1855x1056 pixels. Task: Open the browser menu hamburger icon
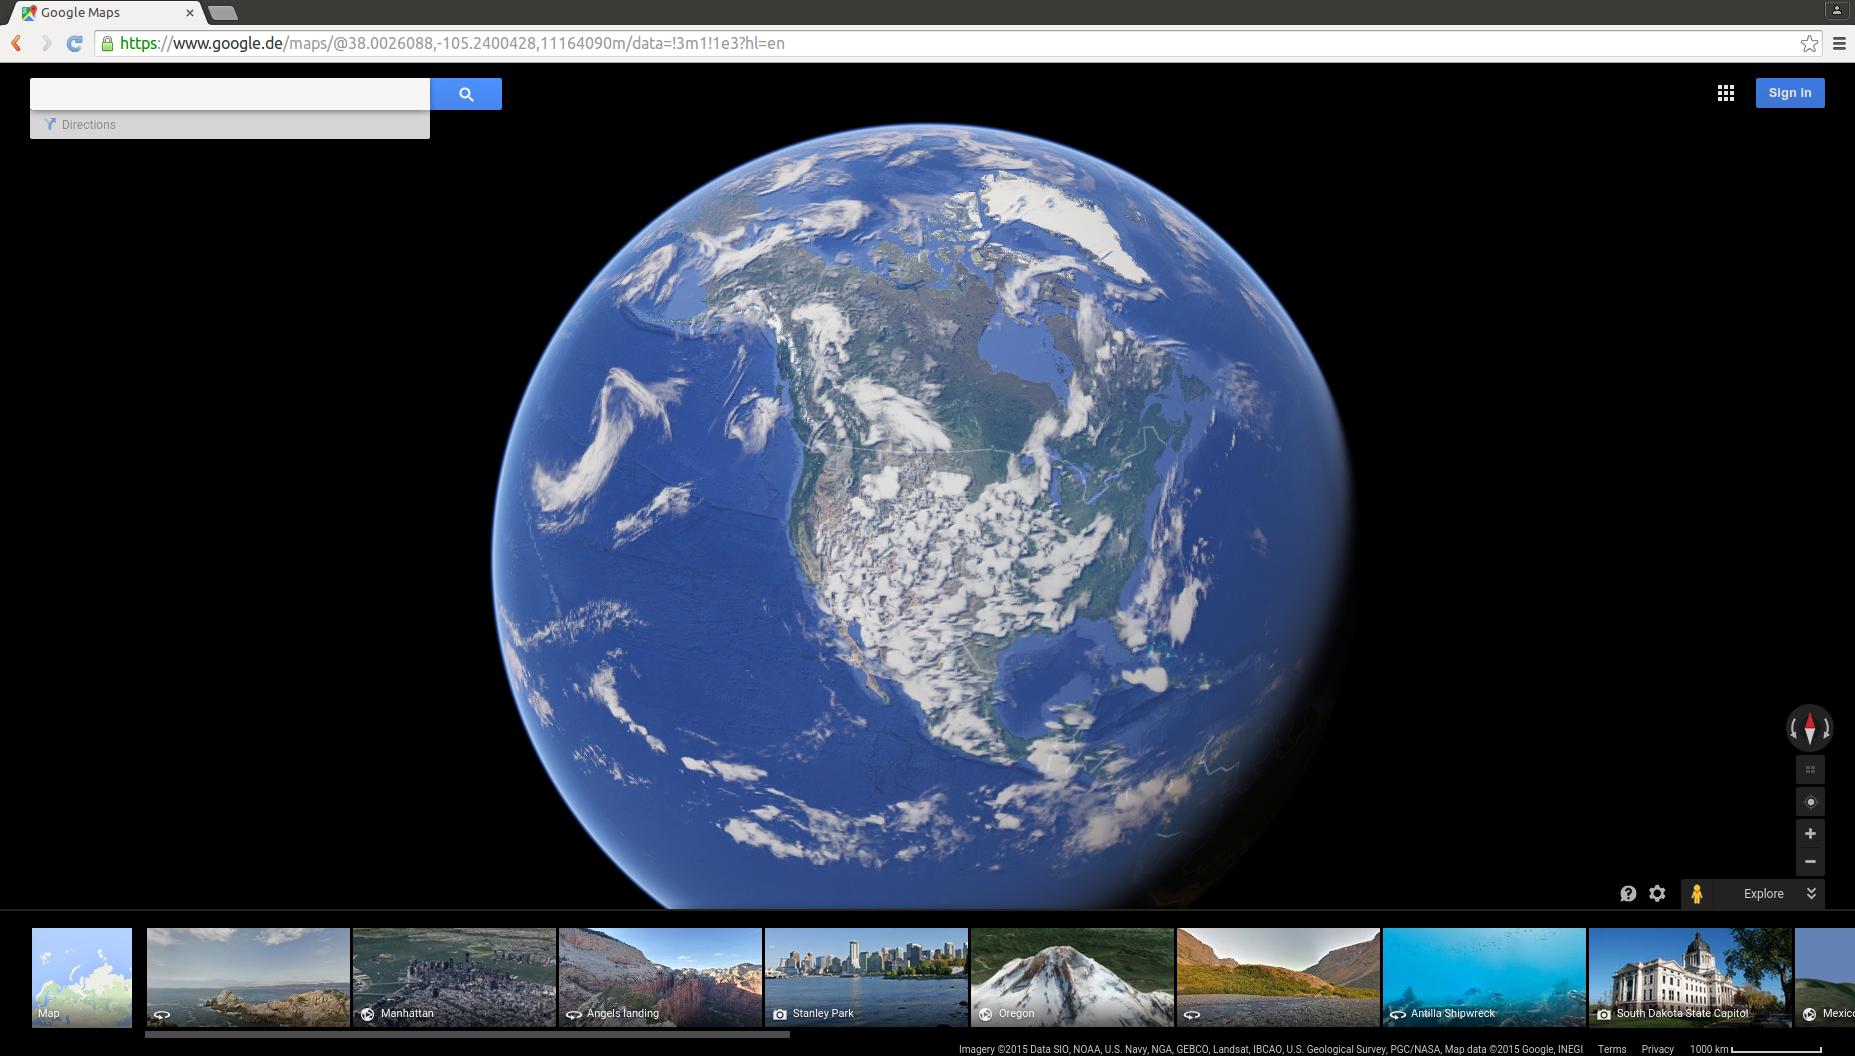[x=1840, y=43]
